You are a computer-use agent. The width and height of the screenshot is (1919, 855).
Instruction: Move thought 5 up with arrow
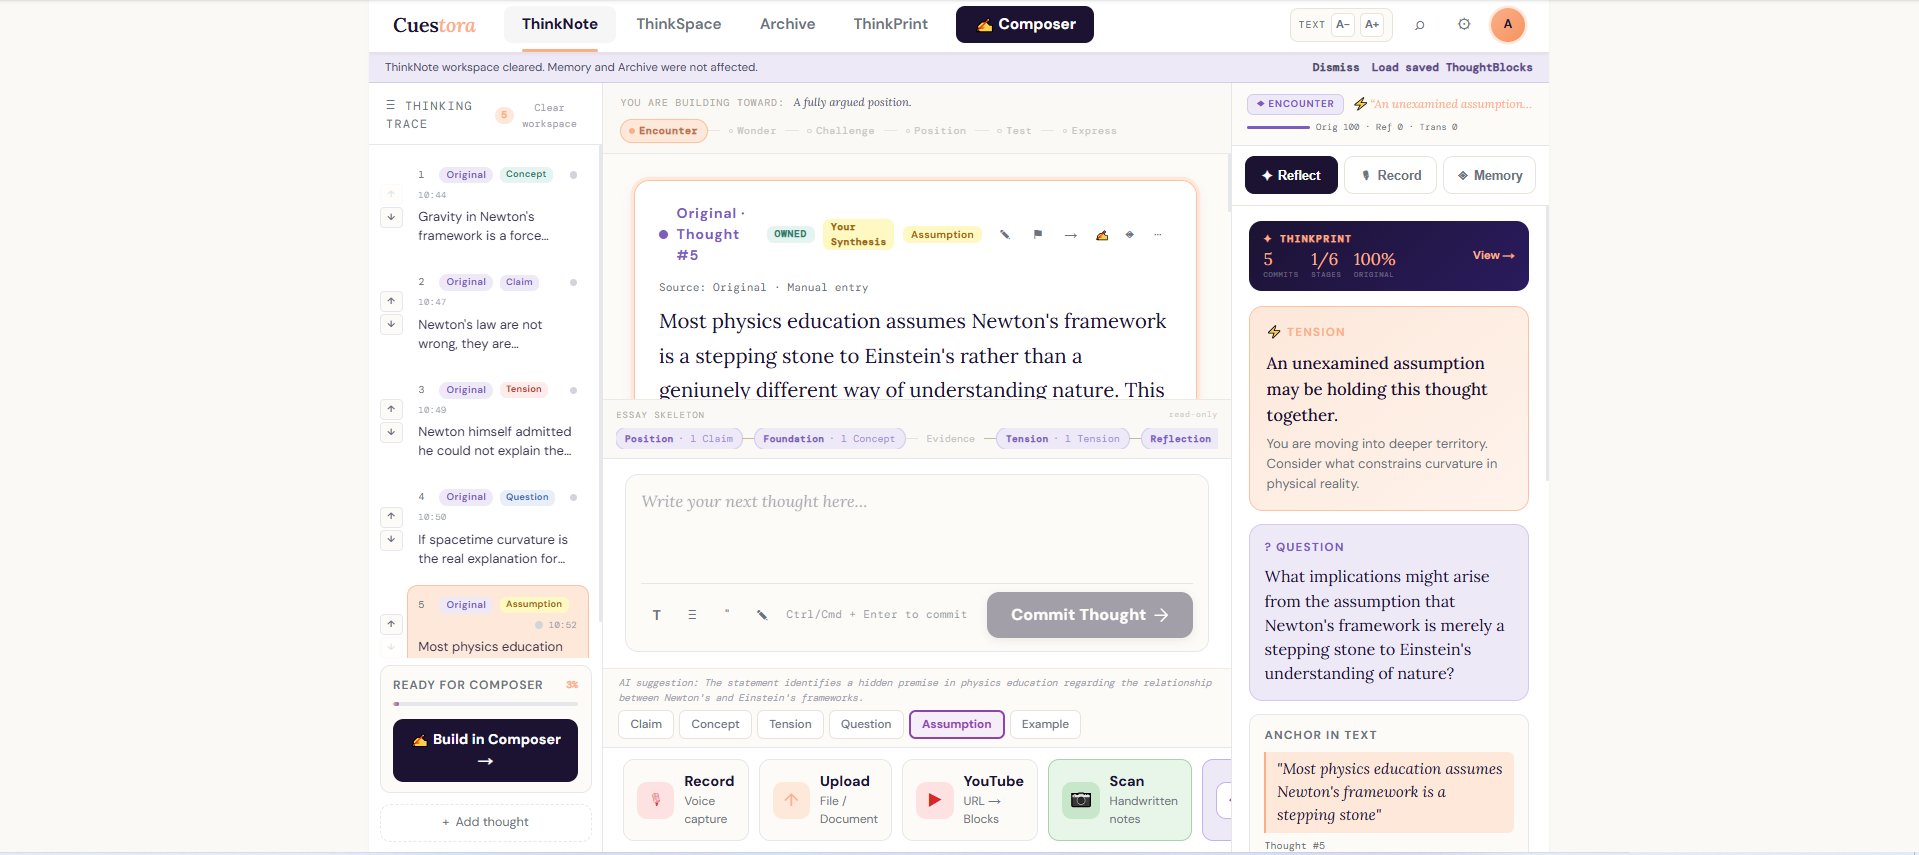(x=391, y=623)
